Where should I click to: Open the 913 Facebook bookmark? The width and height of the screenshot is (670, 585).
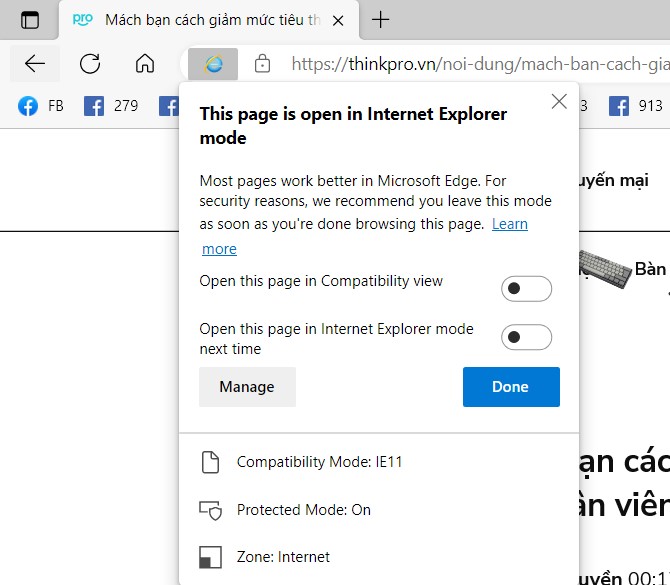[636, 106]
